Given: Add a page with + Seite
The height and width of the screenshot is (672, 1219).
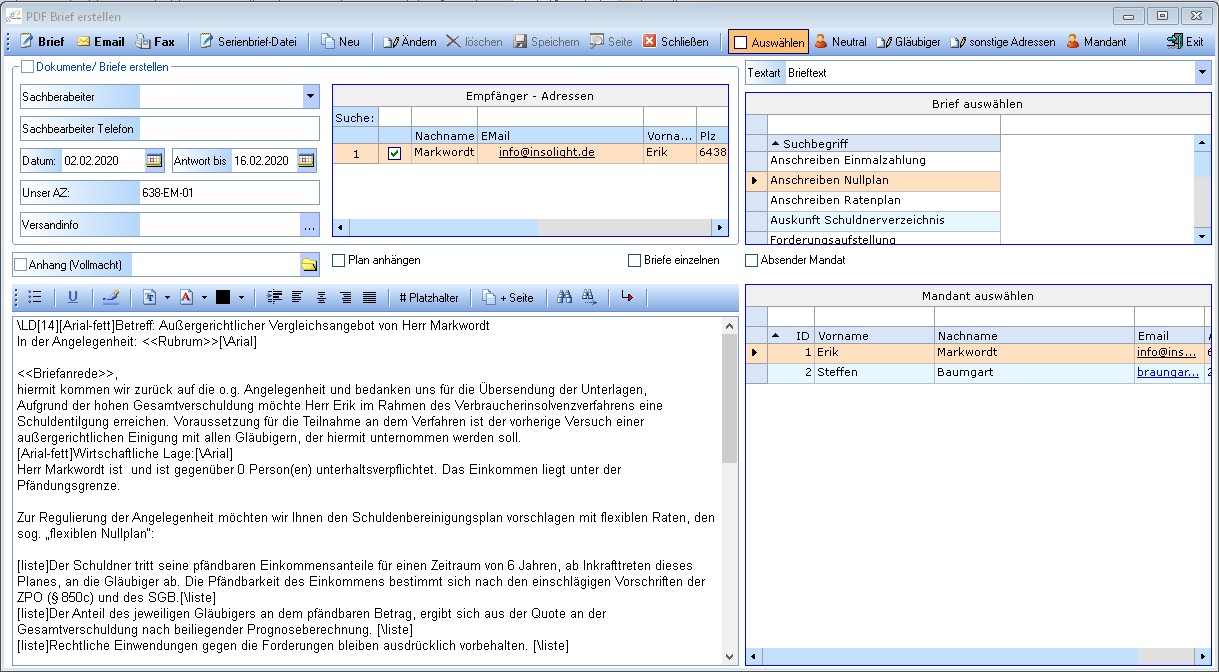Looking at the screenshot, I should pos(507,297).
